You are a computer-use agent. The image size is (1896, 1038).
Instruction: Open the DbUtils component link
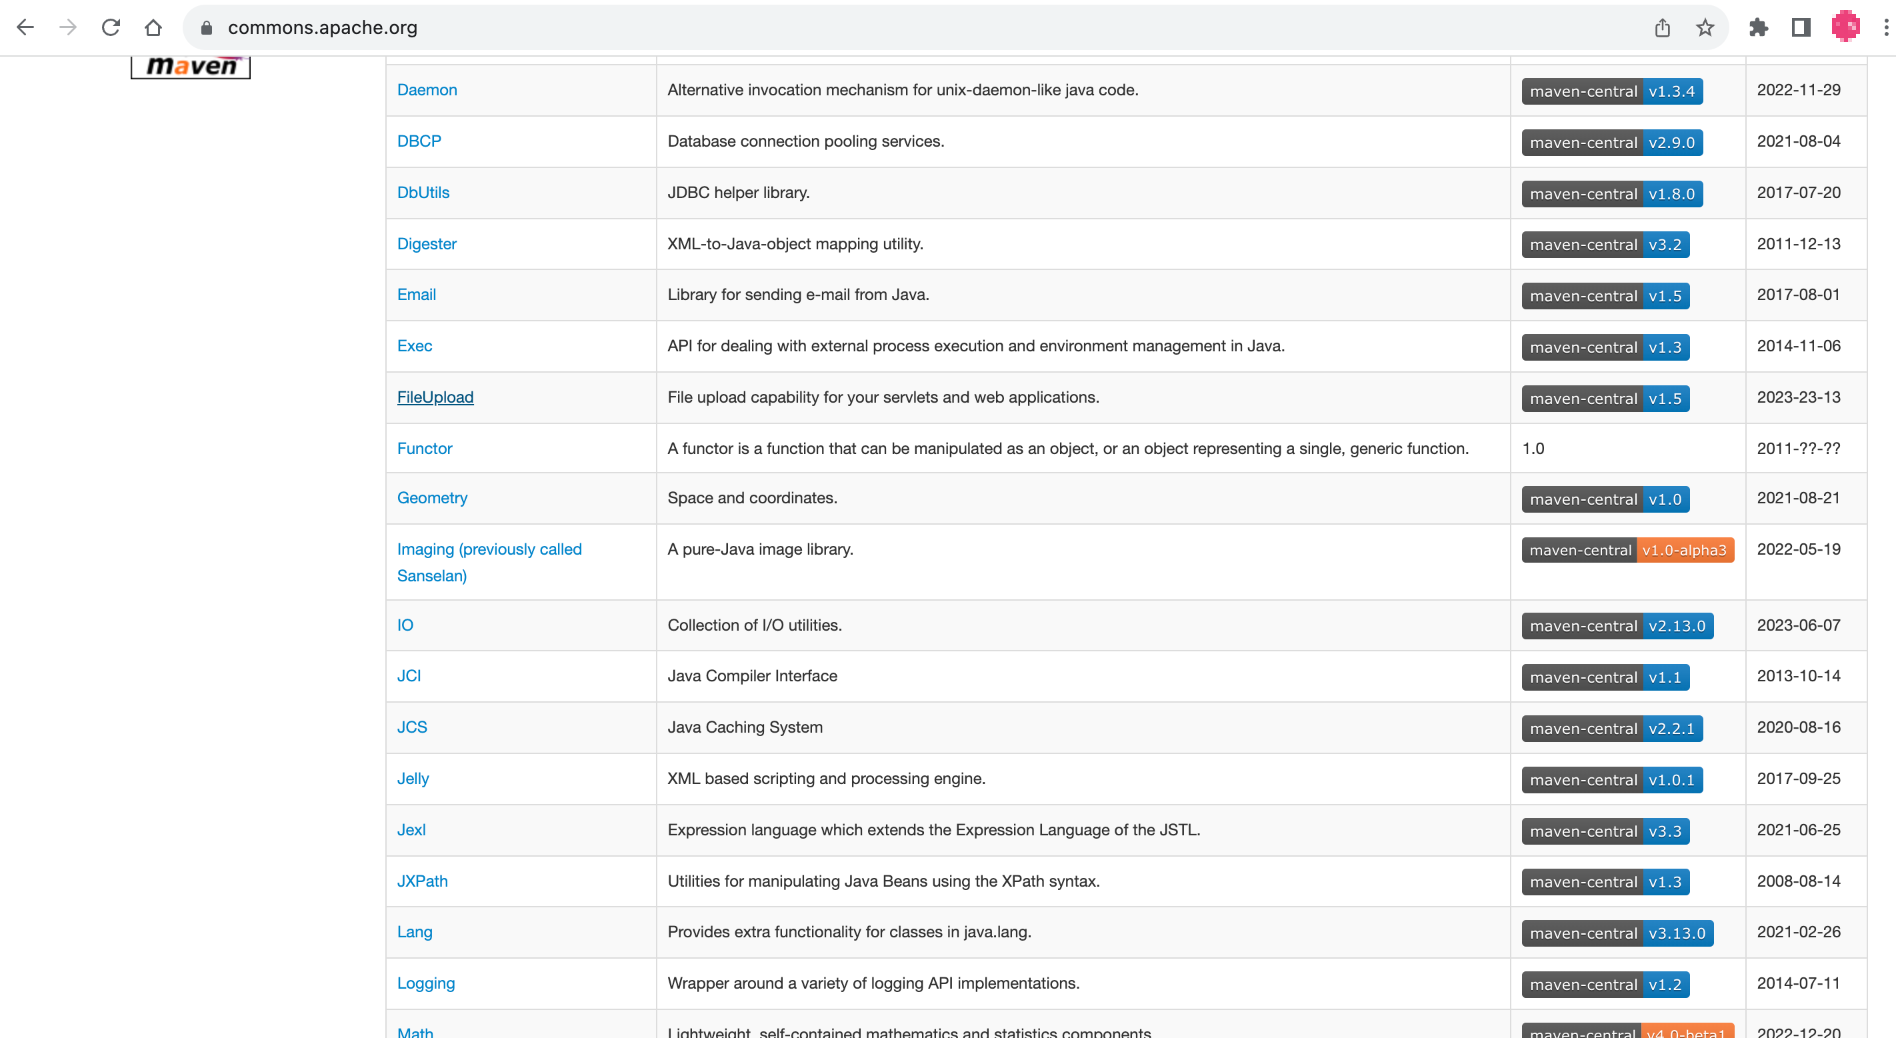[423, 192]
